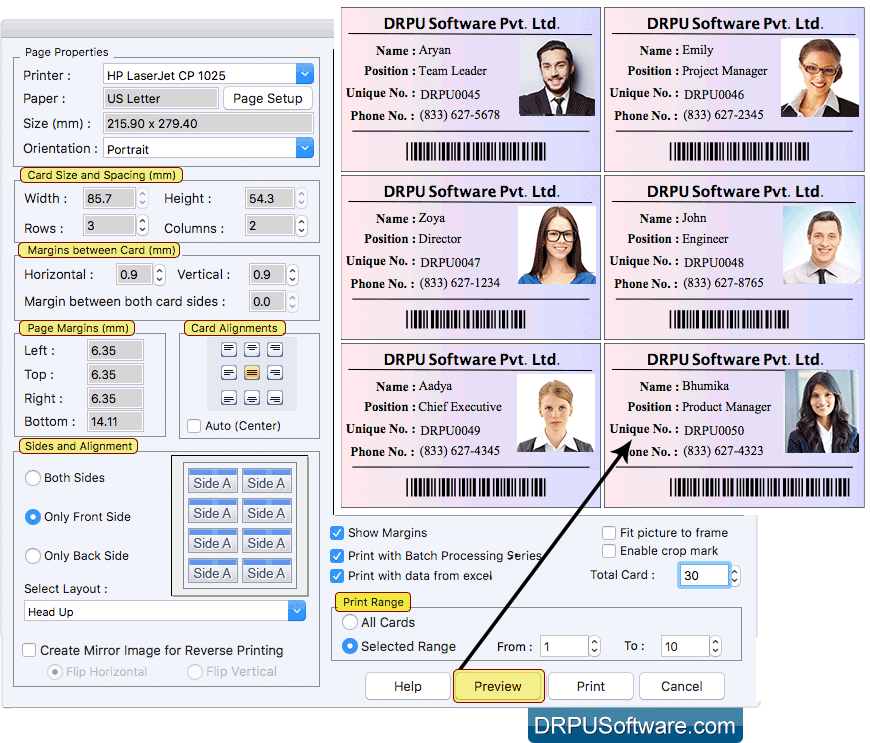Click the Preview button

click(498, 686)
